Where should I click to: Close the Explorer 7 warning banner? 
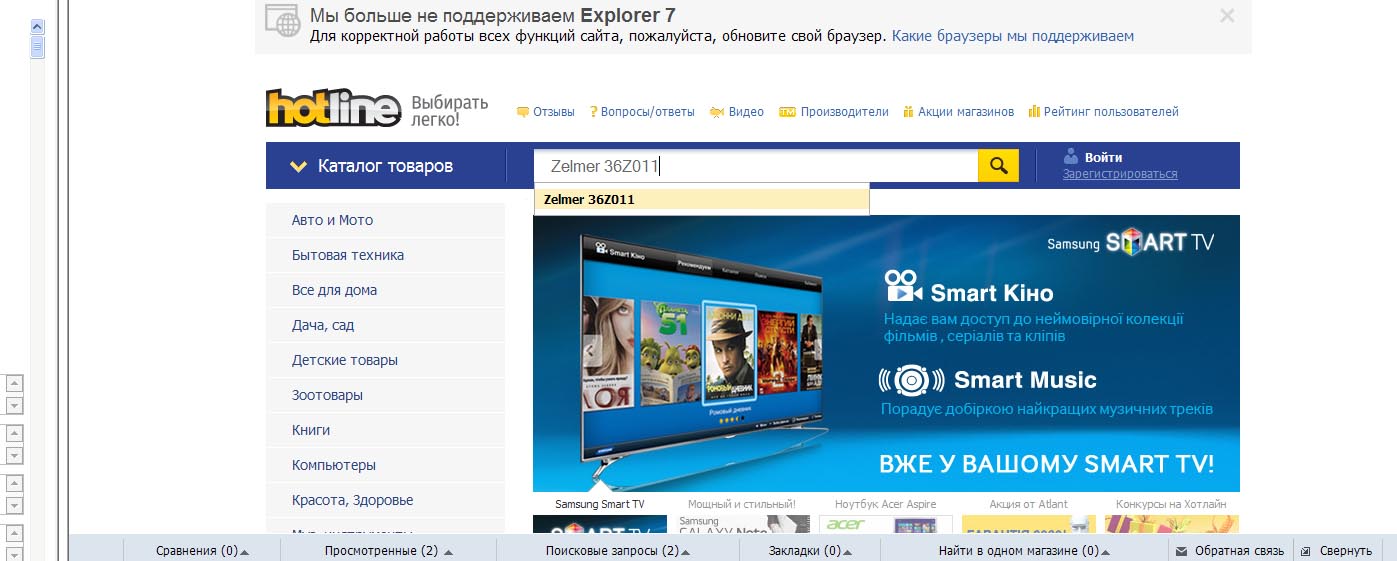1227,16
